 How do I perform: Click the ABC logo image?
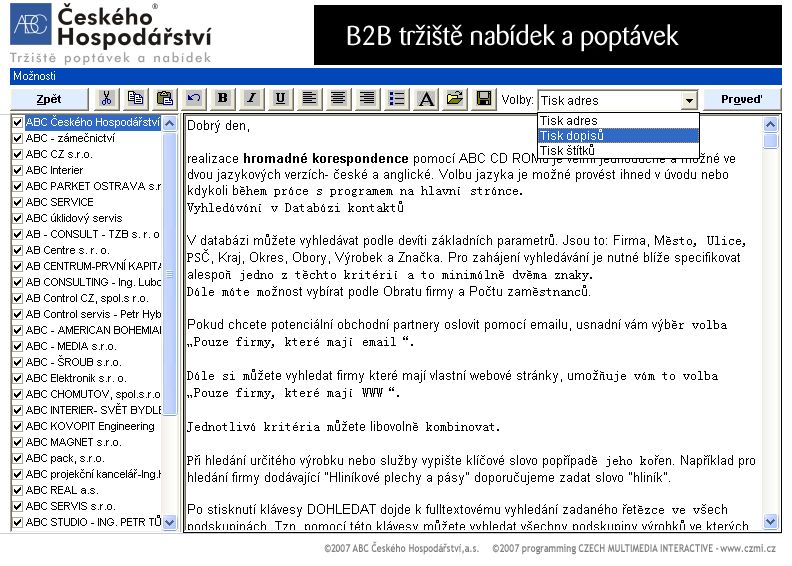[31, 24]
